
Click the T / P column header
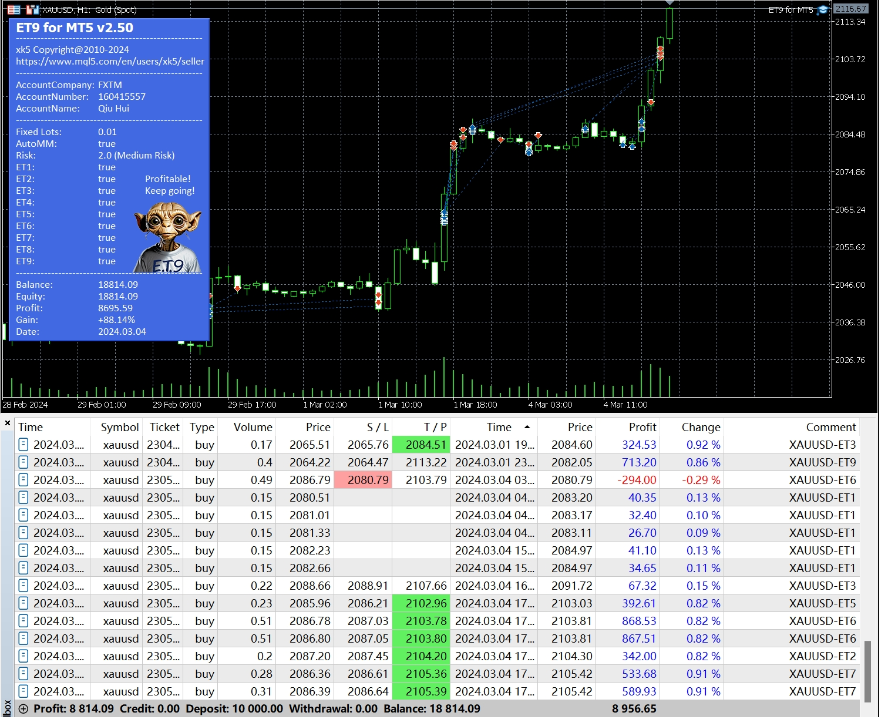[435, 427]
